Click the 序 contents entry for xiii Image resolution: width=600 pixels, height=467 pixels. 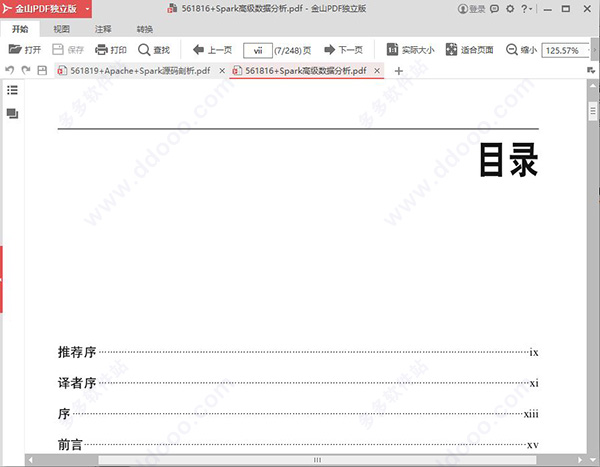point(298,414)
